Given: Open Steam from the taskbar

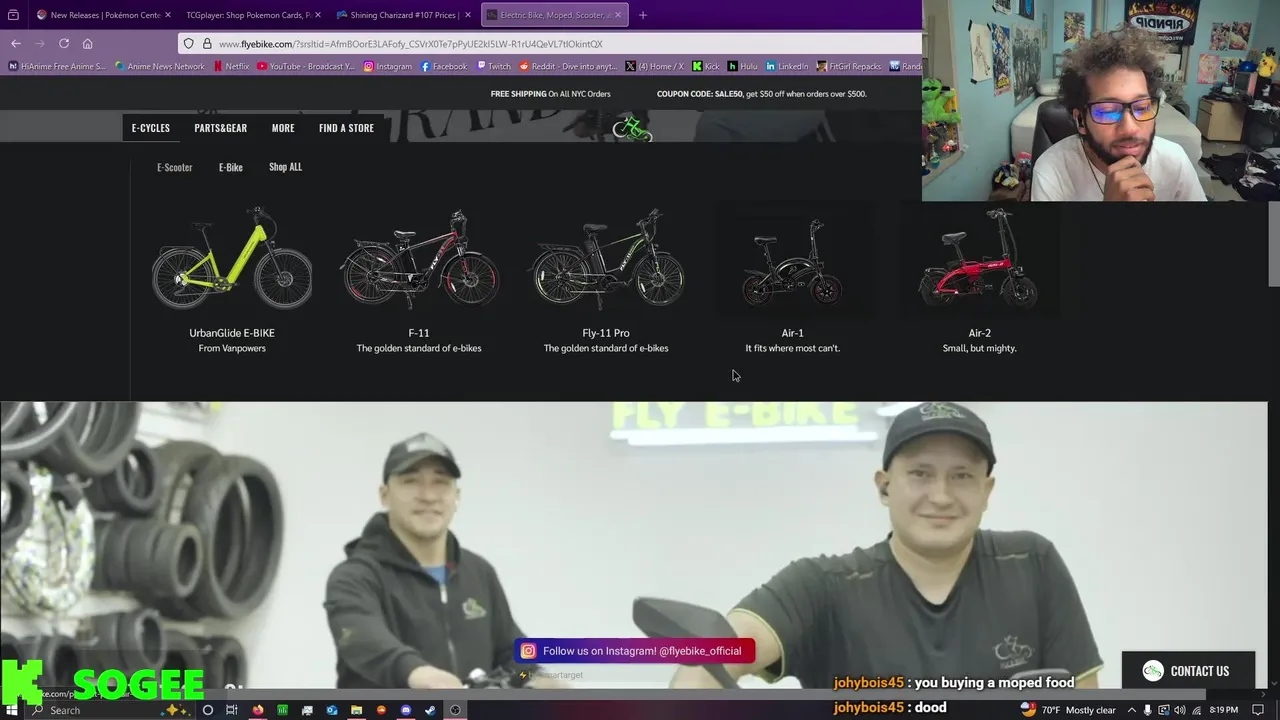Looking at the screenshot, I should click(x=430, y=710).
